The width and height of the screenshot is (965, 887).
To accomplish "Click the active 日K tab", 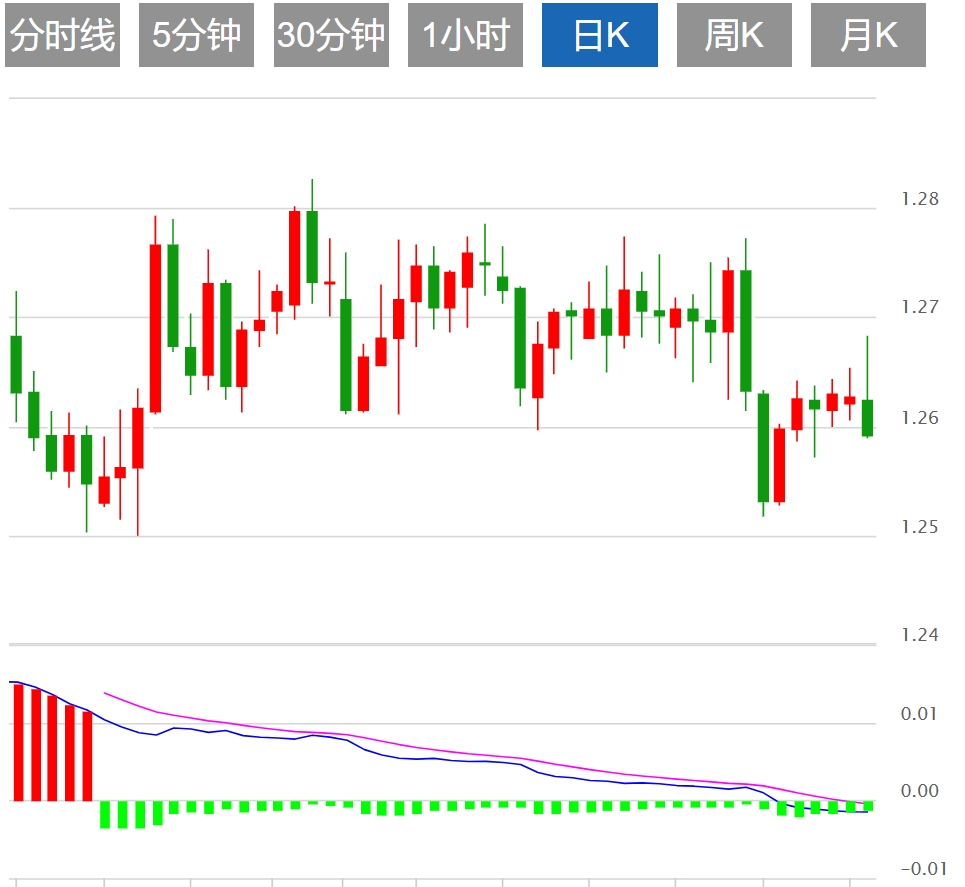I will click(x=600, y=35).
